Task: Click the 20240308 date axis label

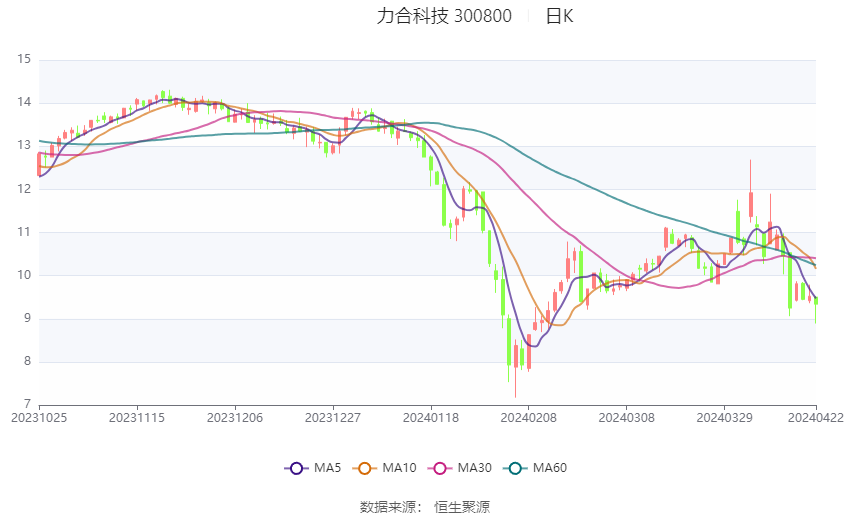Action: [626, 418]
